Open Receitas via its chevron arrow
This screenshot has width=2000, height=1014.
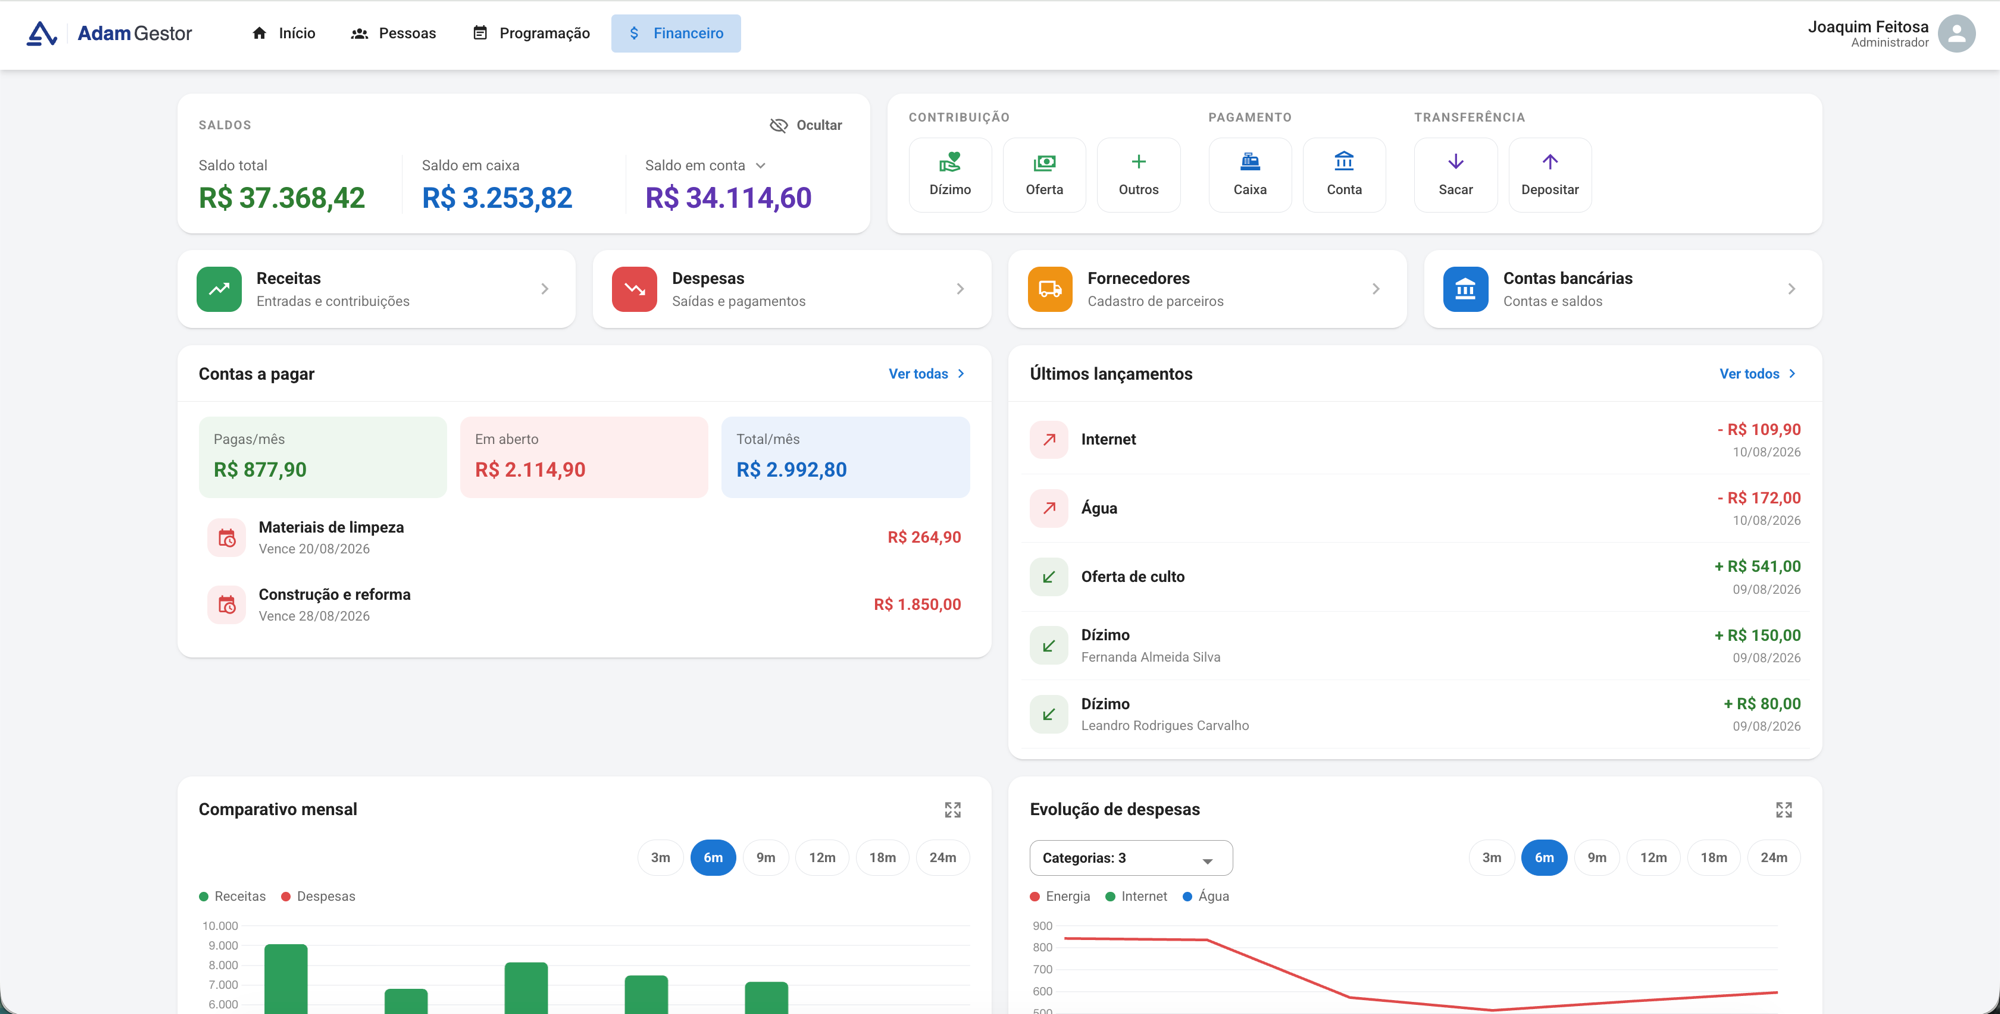tap(545, 289)
